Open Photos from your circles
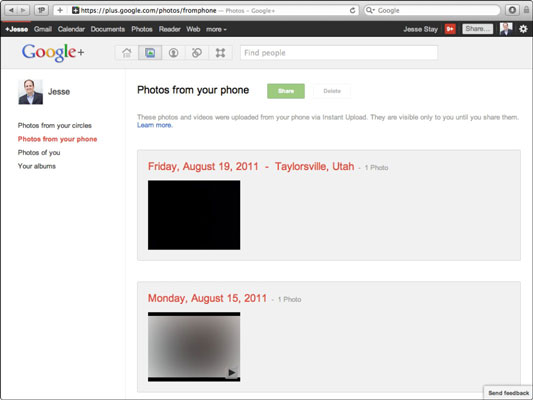The width and height of the screenshot is (533, 400). [x=55, y=125]
